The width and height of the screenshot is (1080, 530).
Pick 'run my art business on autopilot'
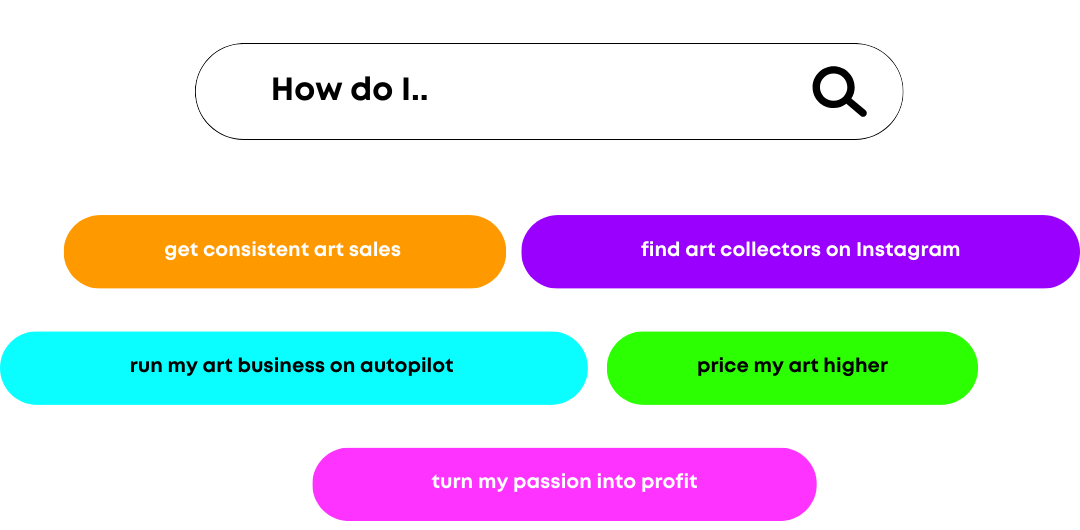tap(292, 367)
